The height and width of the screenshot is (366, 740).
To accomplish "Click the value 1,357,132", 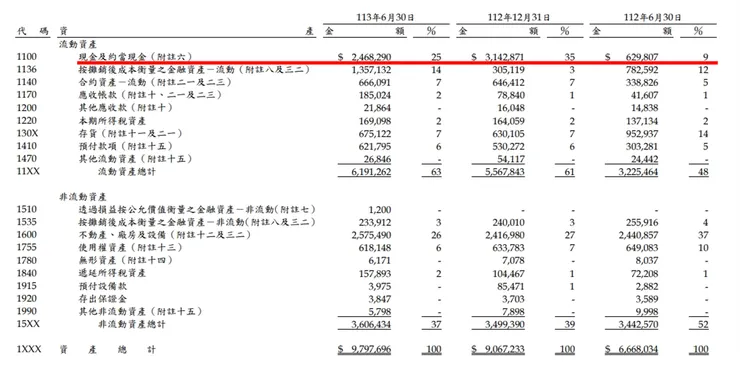I will click(371, 70).
